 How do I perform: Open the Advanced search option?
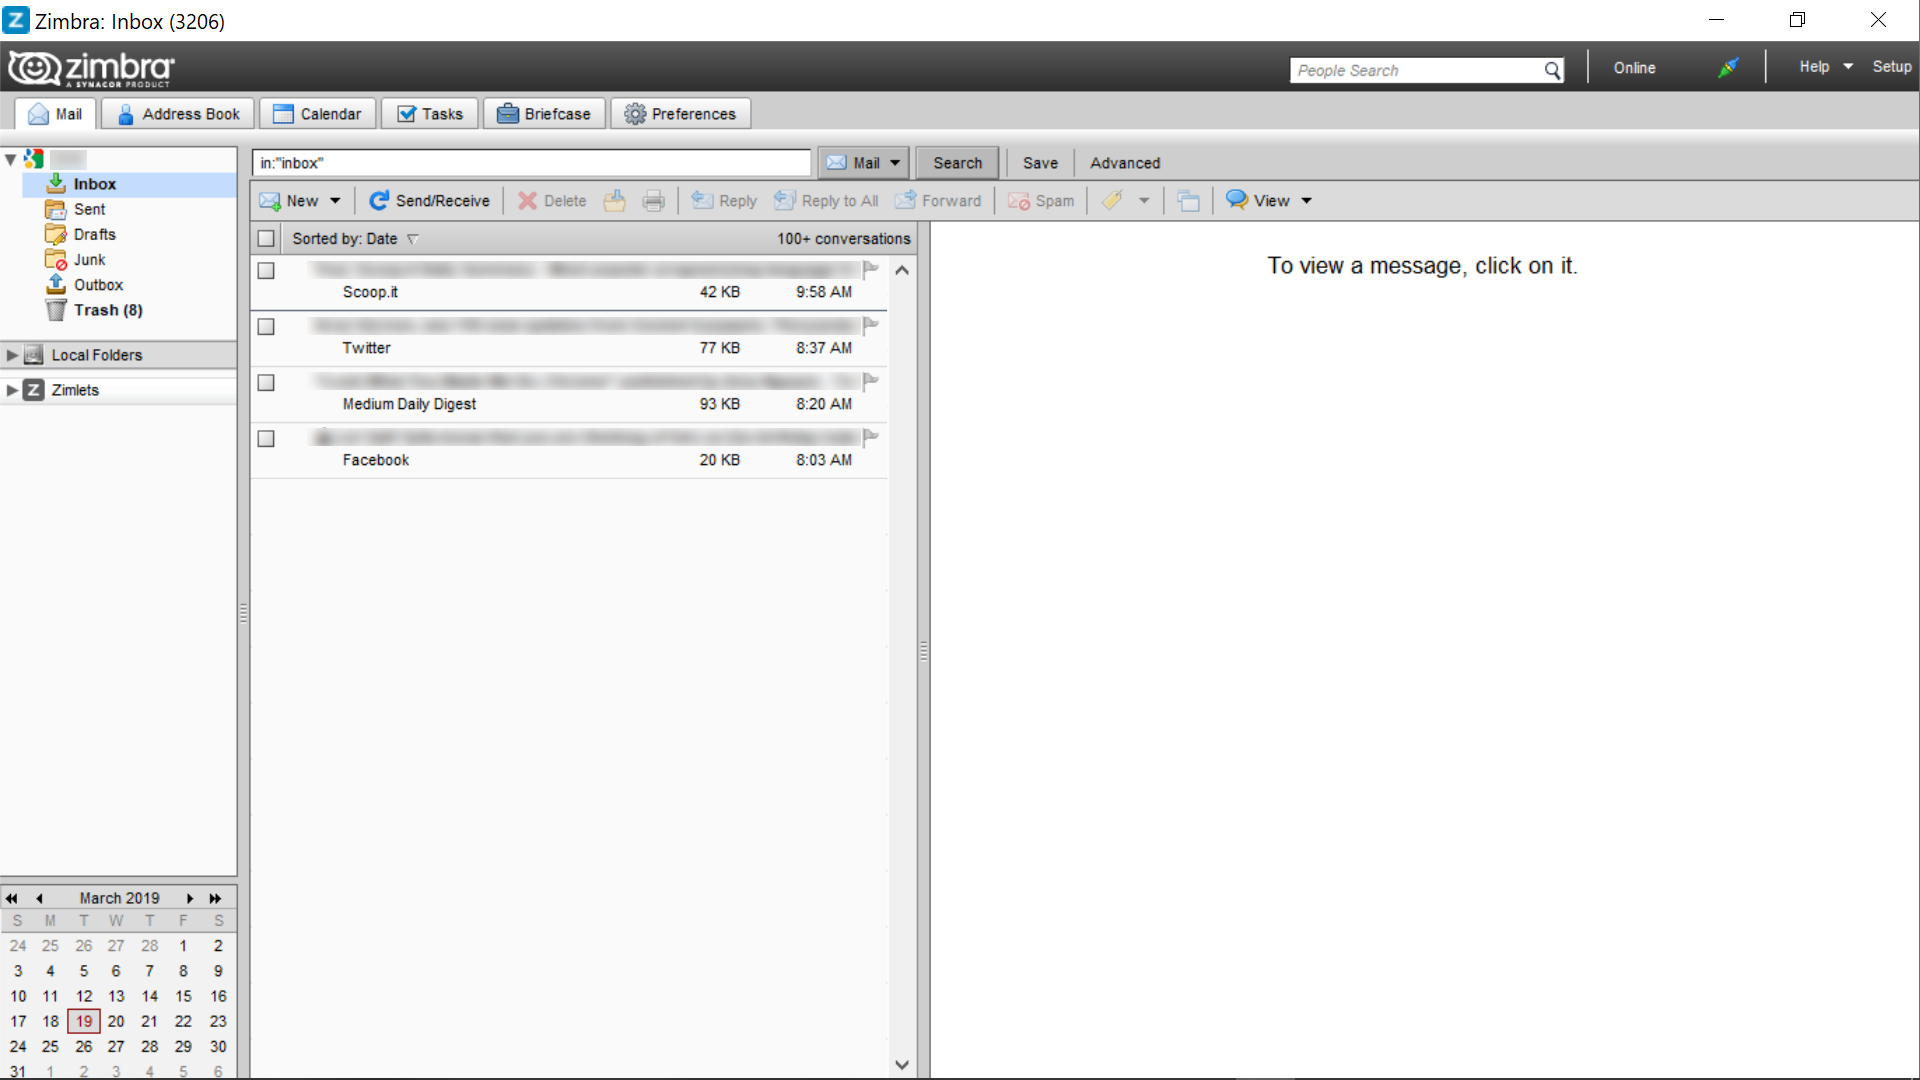coord(1125,163)
